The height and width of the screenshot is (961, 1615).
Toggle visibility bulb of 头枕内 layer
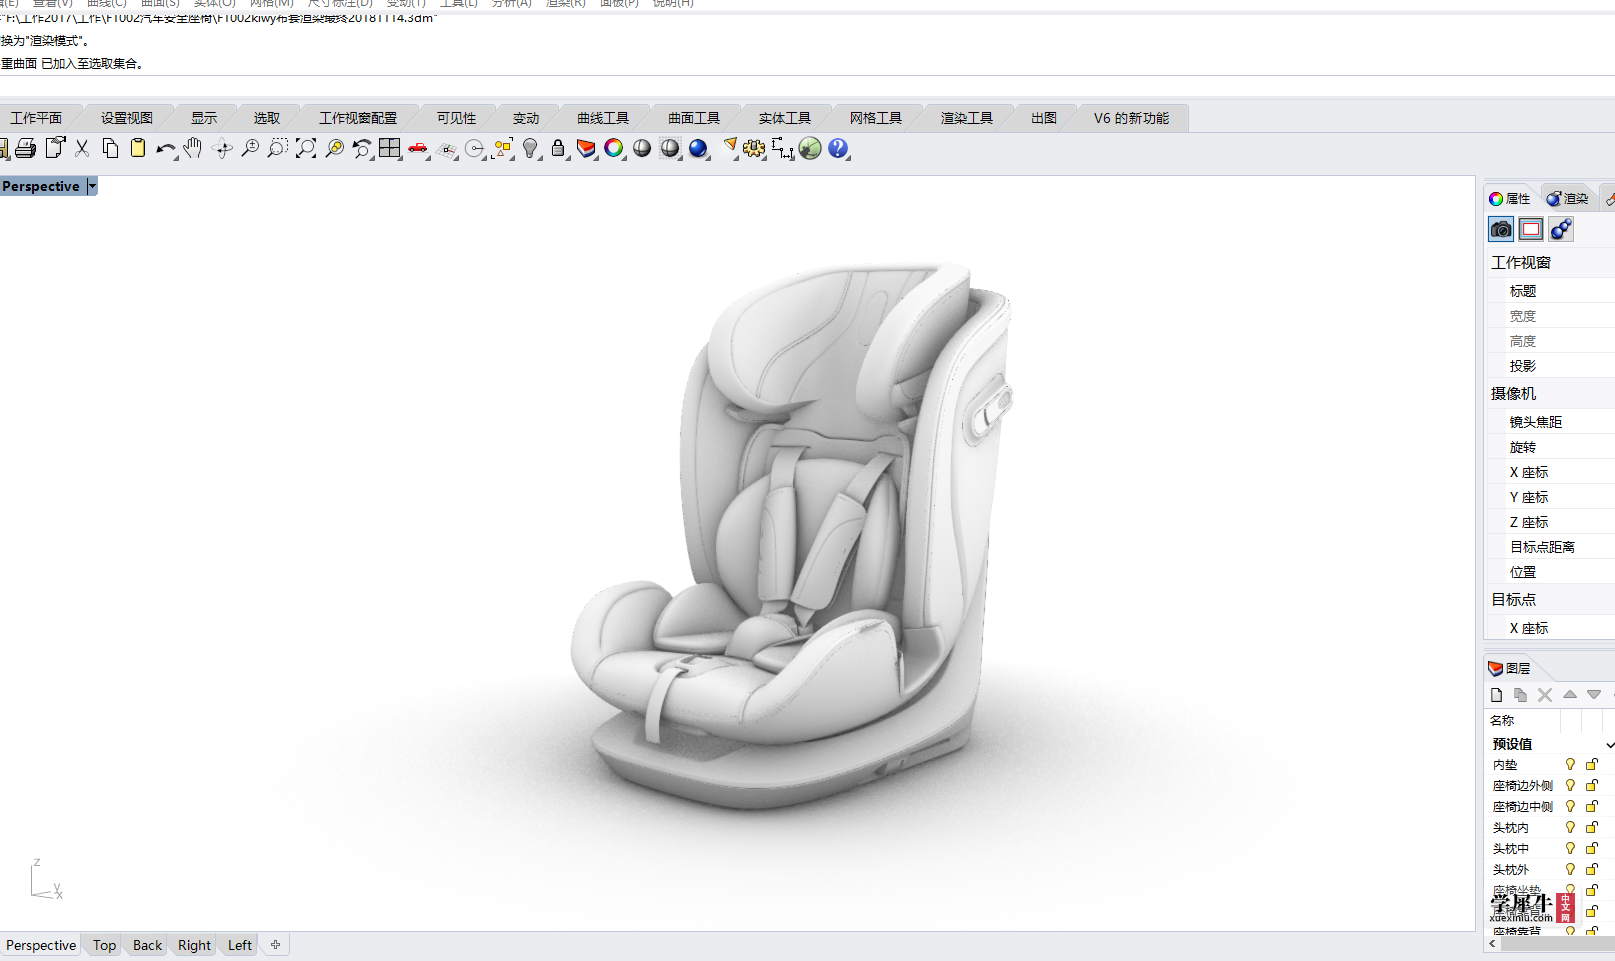click(1570, 828)
